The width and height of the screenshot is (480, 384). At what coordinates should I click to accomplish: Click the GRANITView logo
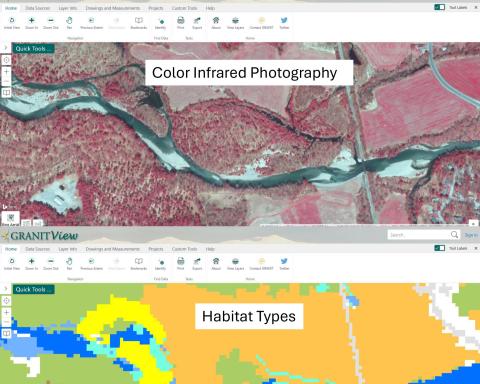click(40, 236)
